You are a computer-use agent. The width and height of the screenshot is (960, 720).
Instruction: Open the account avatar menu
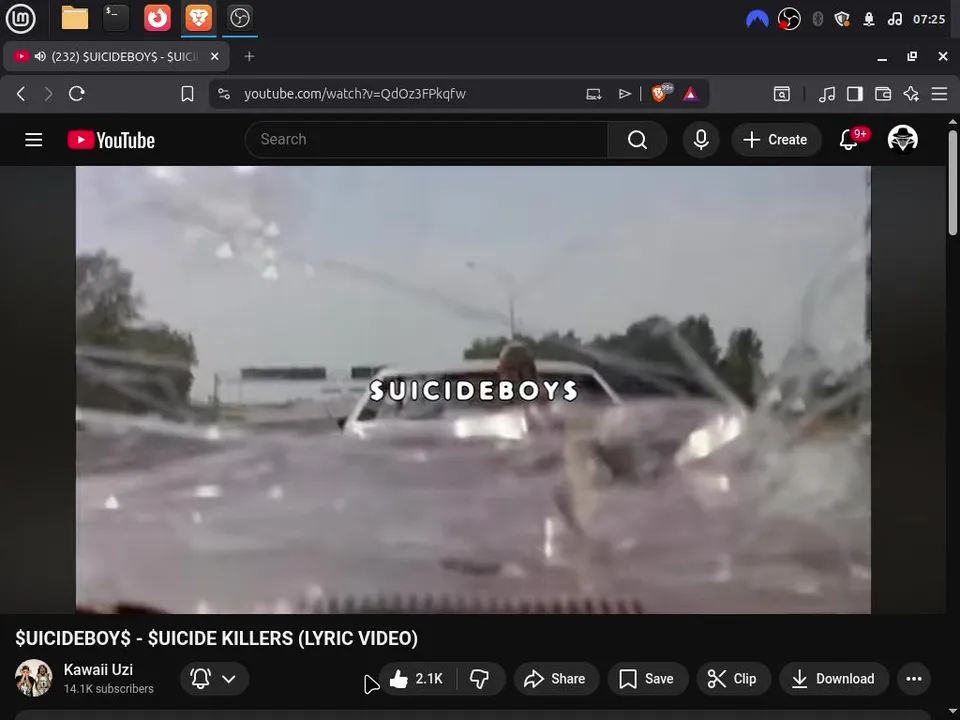tap(902, 139)
